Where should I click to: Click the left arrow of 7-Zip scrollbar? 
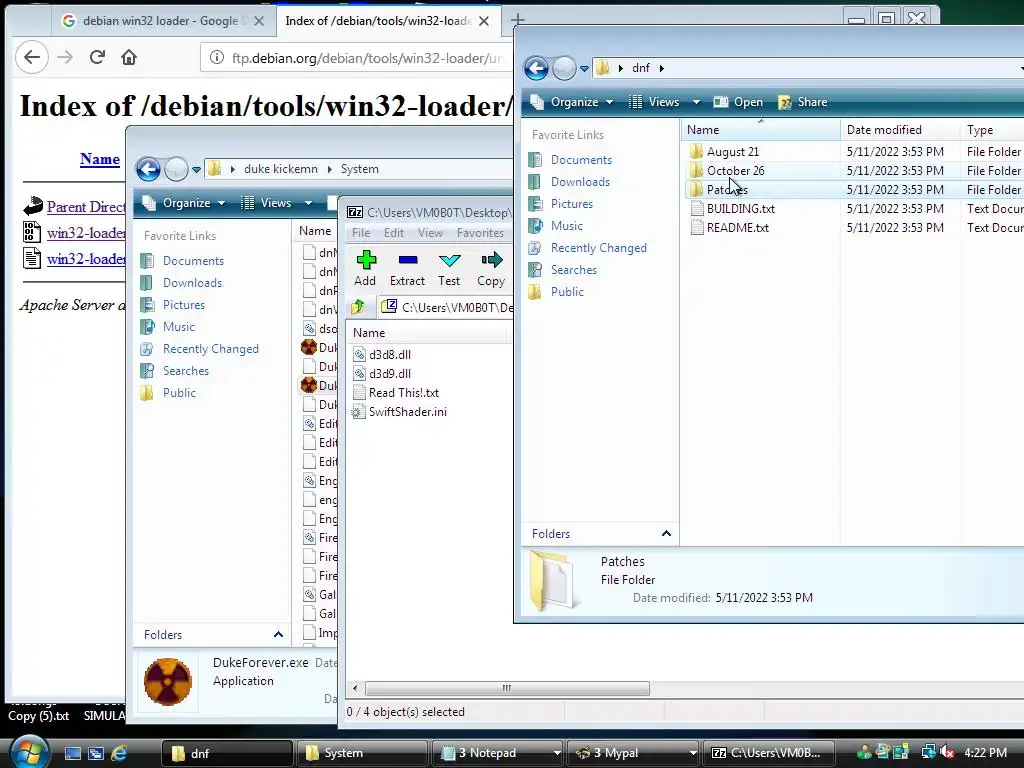(x=355, y=688)
